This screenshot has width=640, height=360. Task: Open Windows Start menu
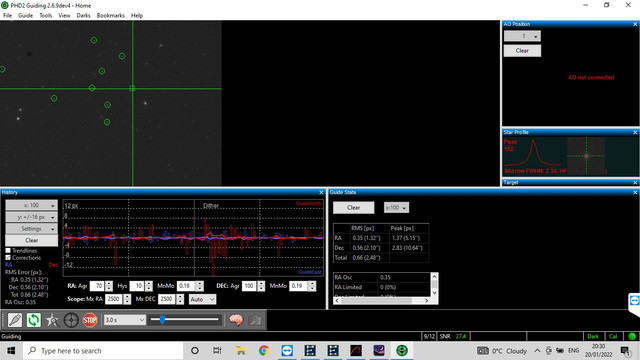click(x=11, y=351)
